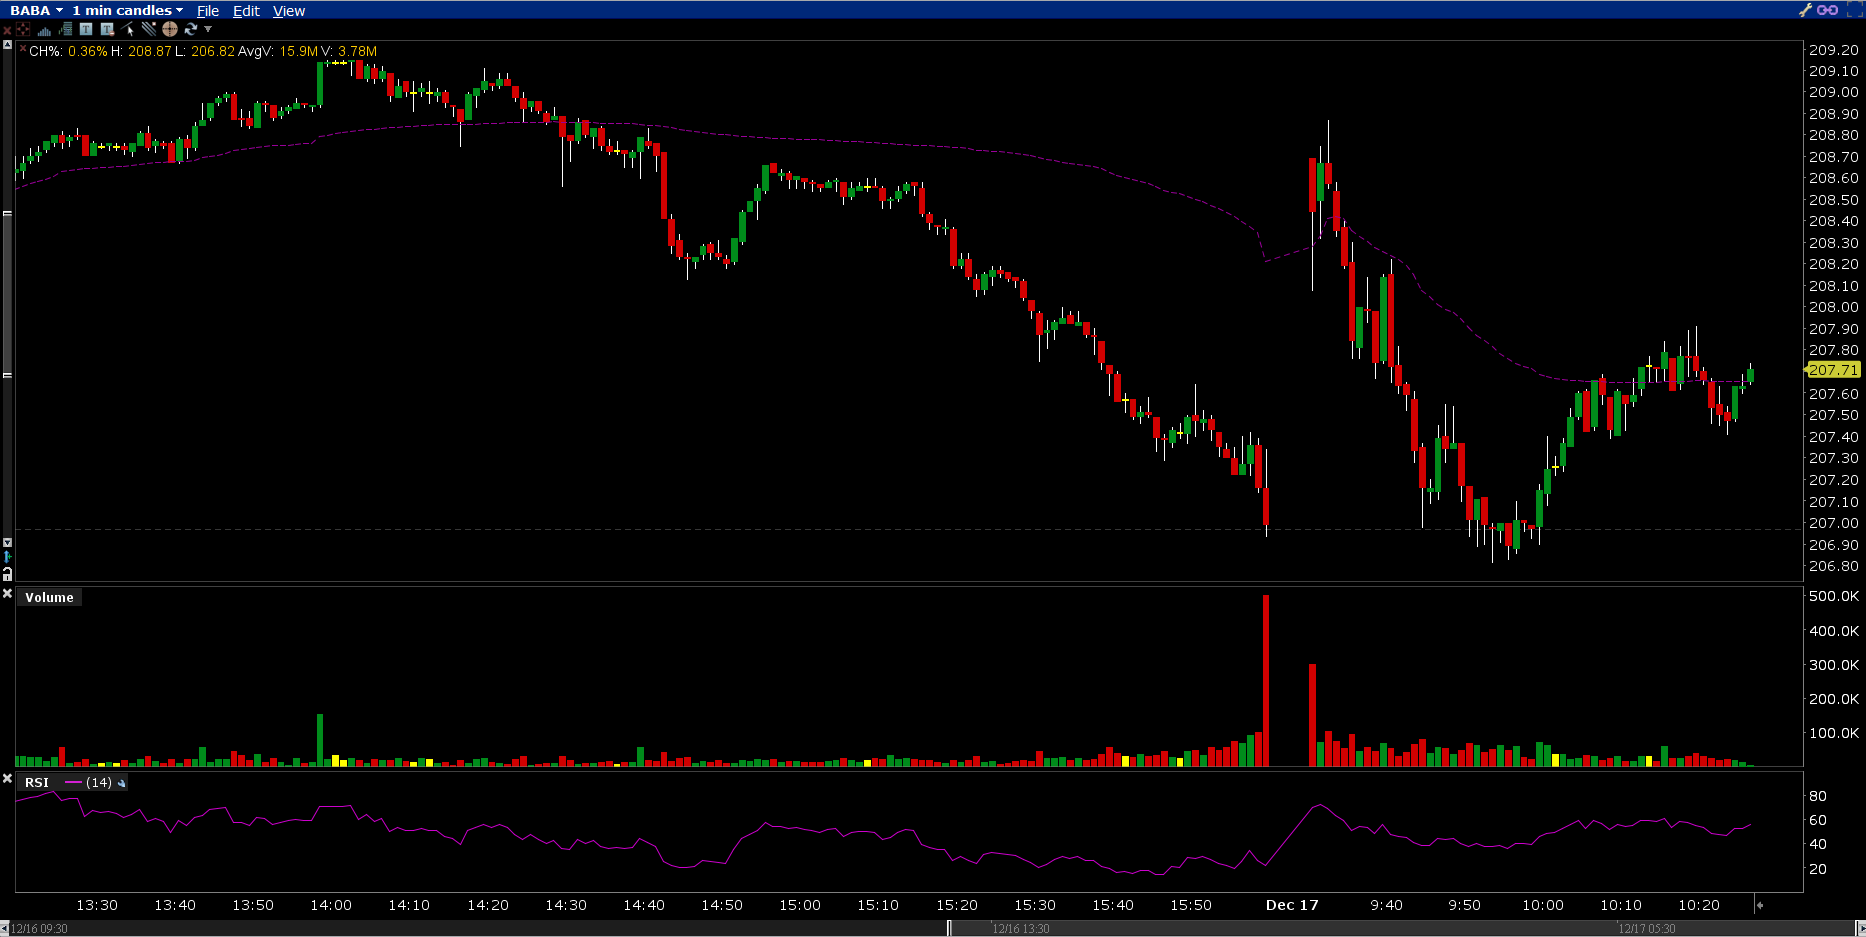Open the File menu
Viewport: 1866px width, 937px height.
pos(208,11)
